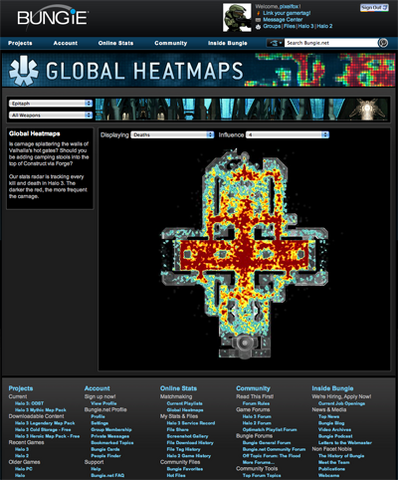Open the Halo 2 Game History link
The image size is (398, 480).
pyautogui.click(x=189, y=456)
